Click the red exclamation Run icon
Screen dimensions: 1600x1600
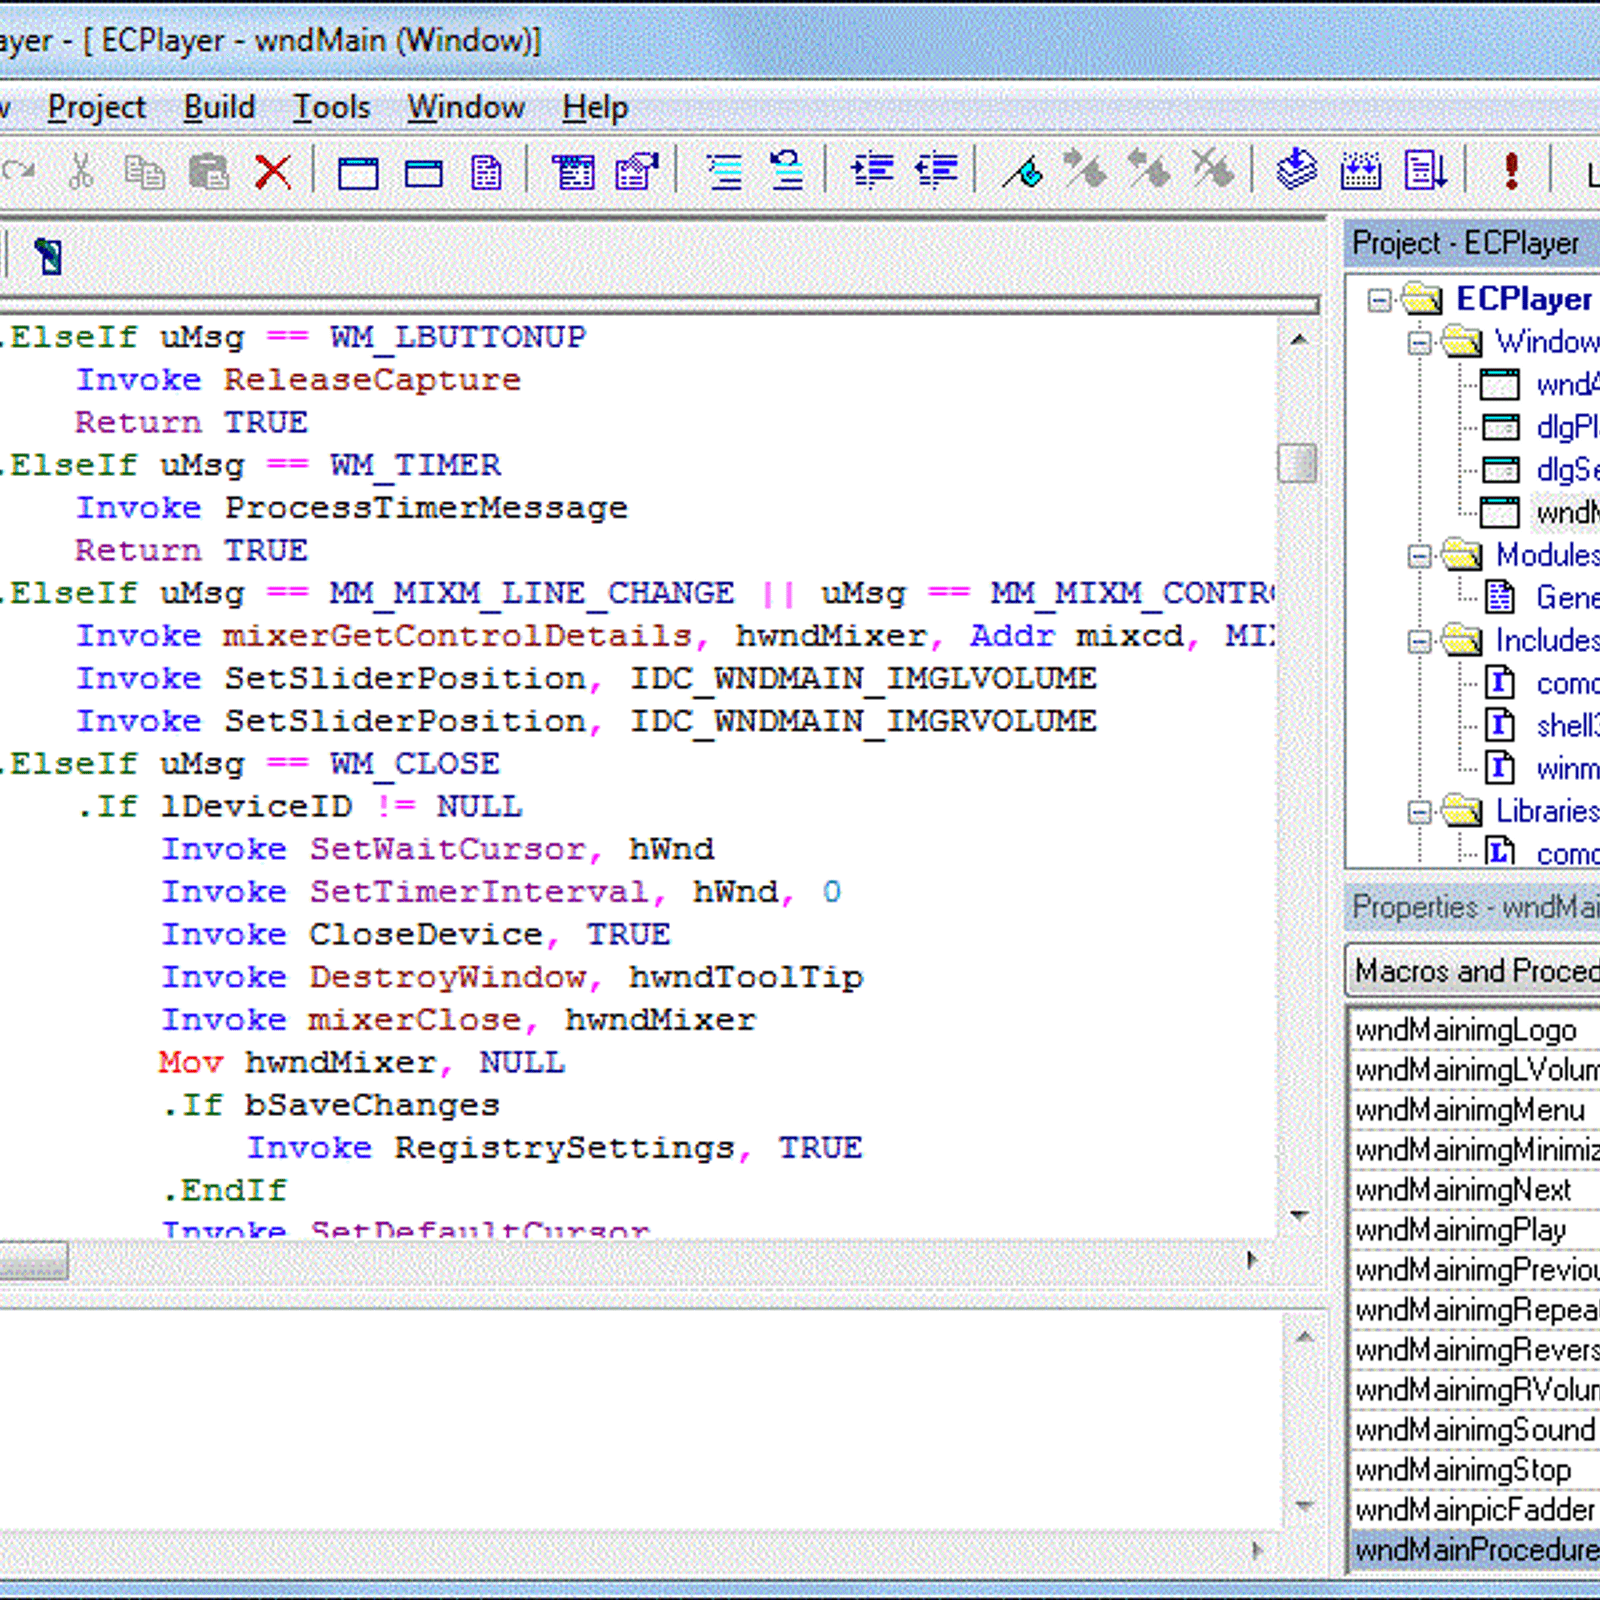[x=1511, y=171]
